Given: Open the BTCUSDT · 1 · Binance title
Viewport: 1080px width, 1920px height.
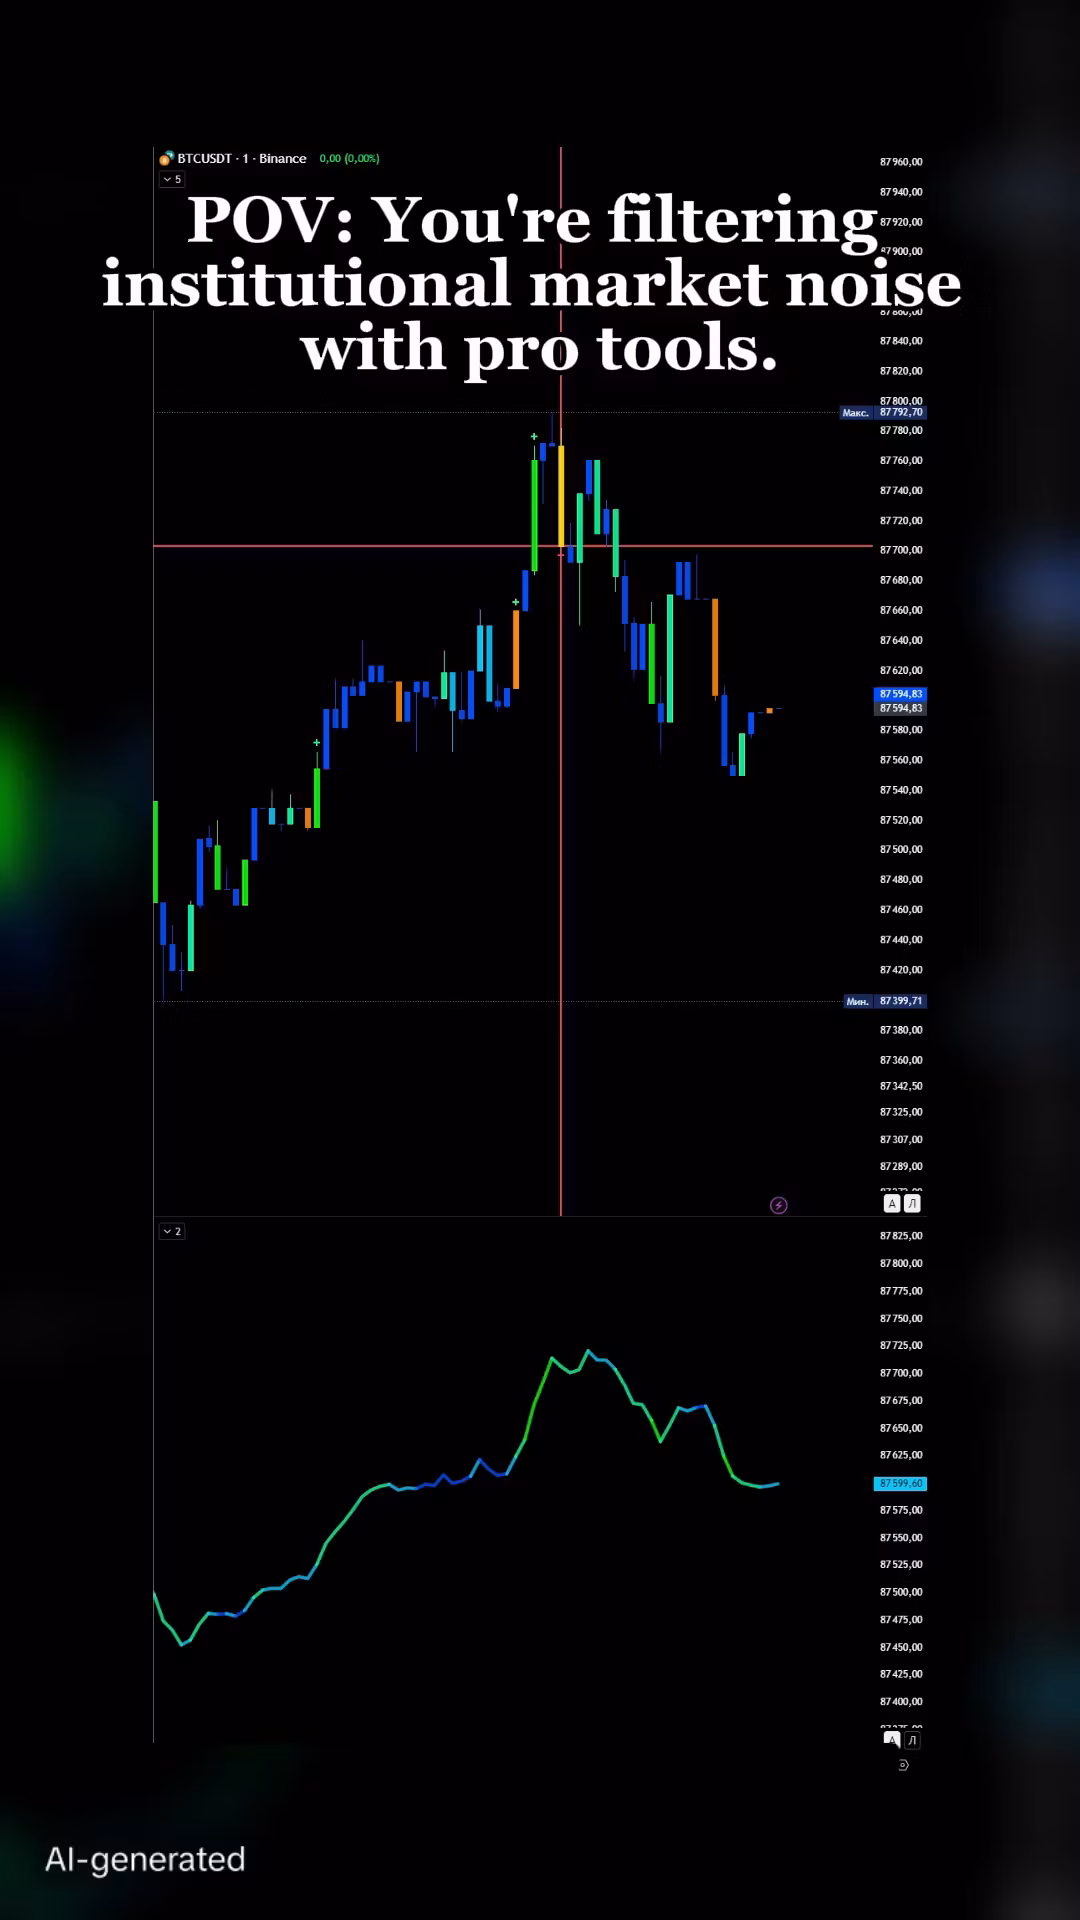Looking at the screenshot, I should point(242,158).
